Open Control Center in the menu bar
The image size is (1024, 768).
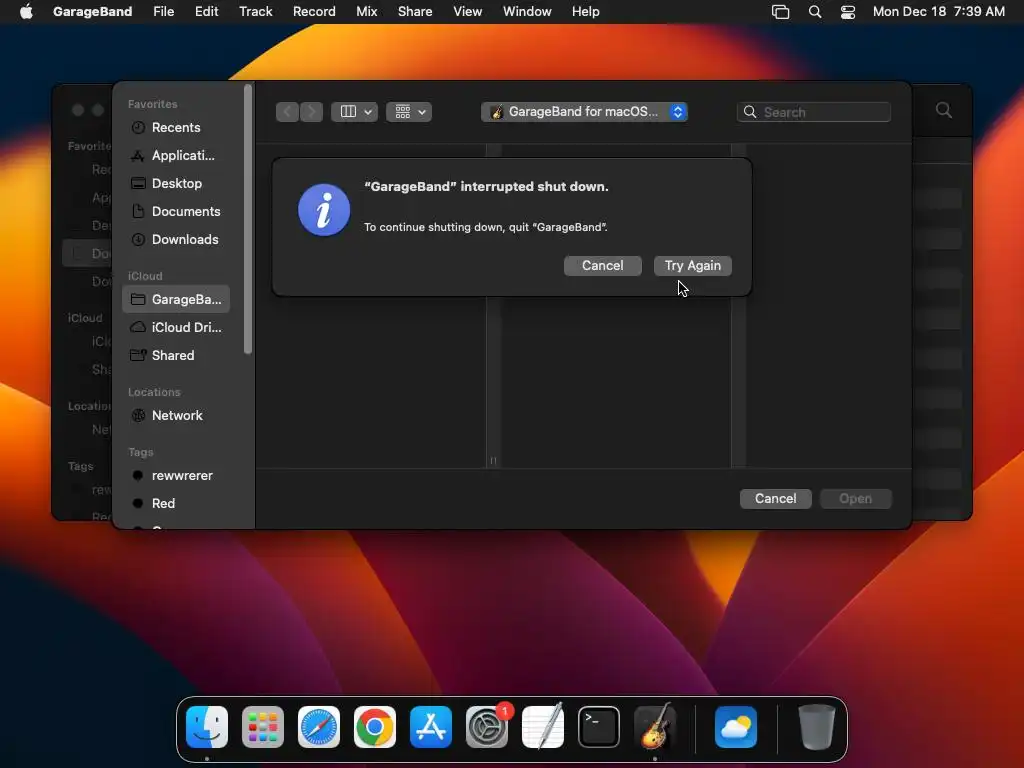pyautogui.click(x=848, y=11)
